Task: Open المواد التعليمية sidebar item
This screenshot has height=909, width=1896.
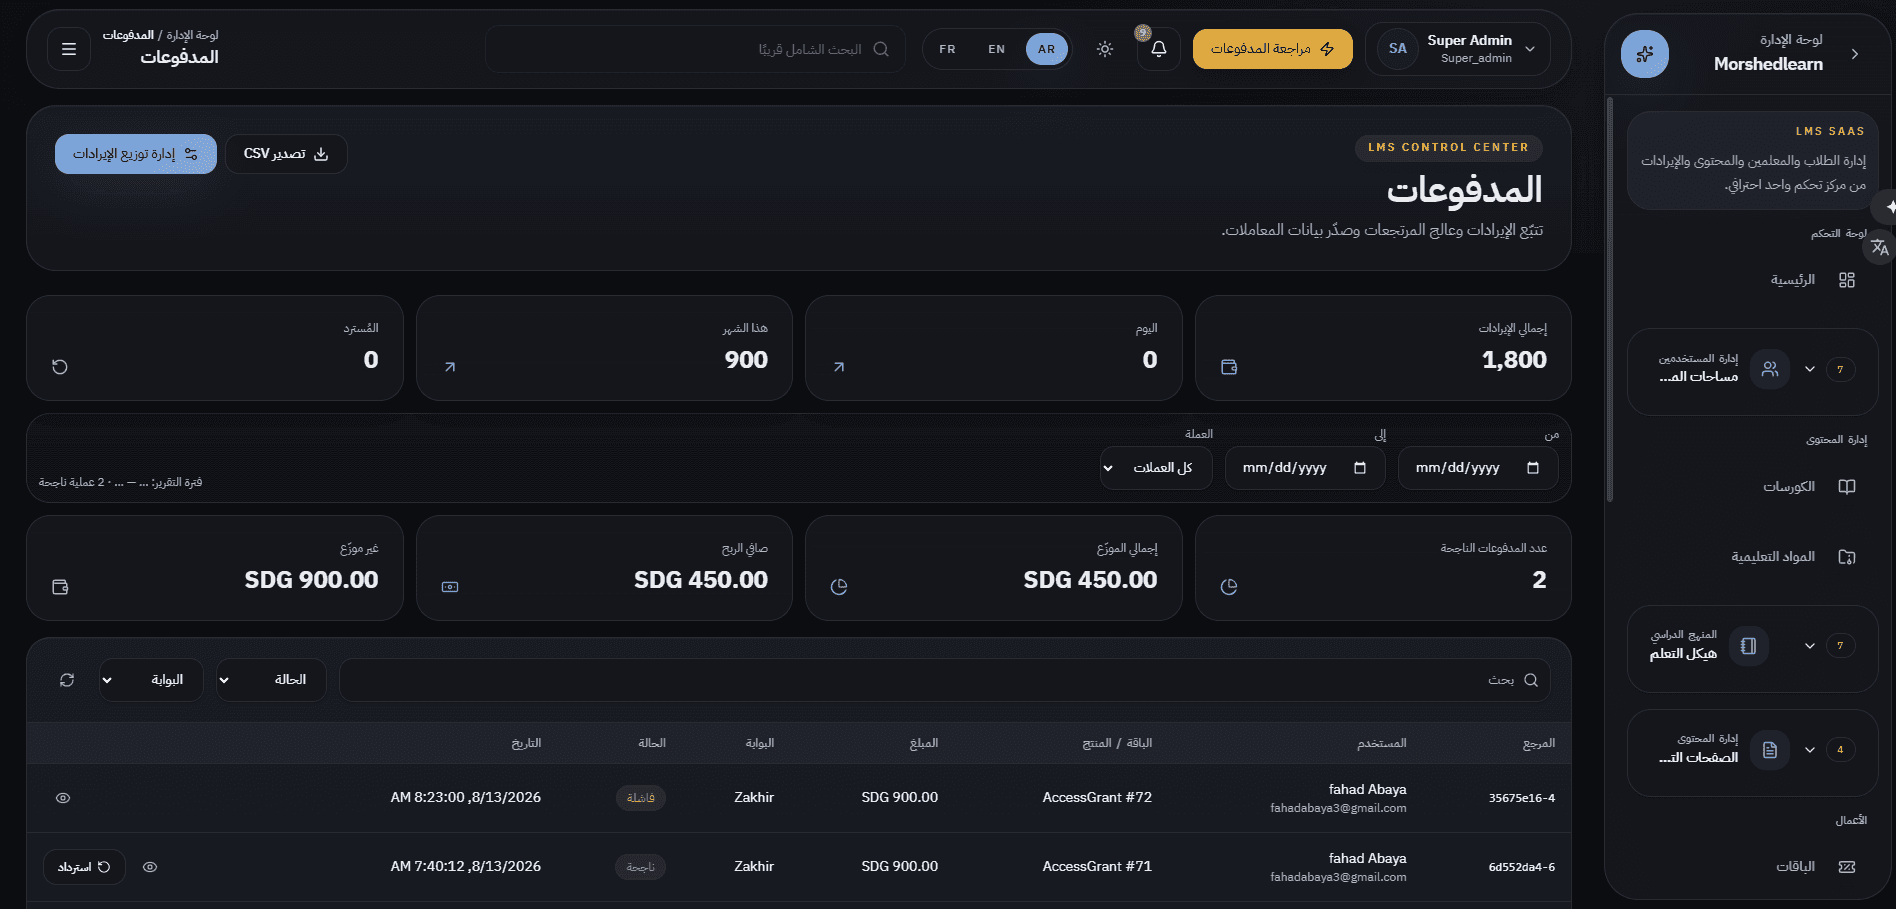Action: [x=1794, y=557]
